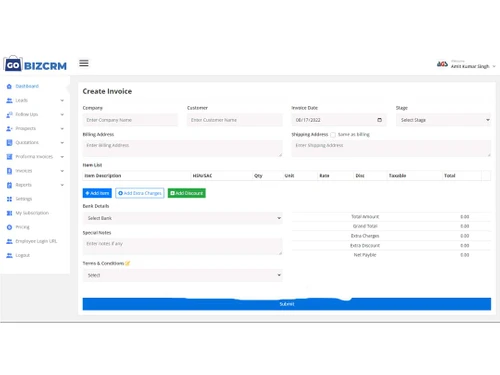Image resolution: width=500 pixels, height=375 pixels.
Task: Click the Taxable column header
Action: coord(397,176)
